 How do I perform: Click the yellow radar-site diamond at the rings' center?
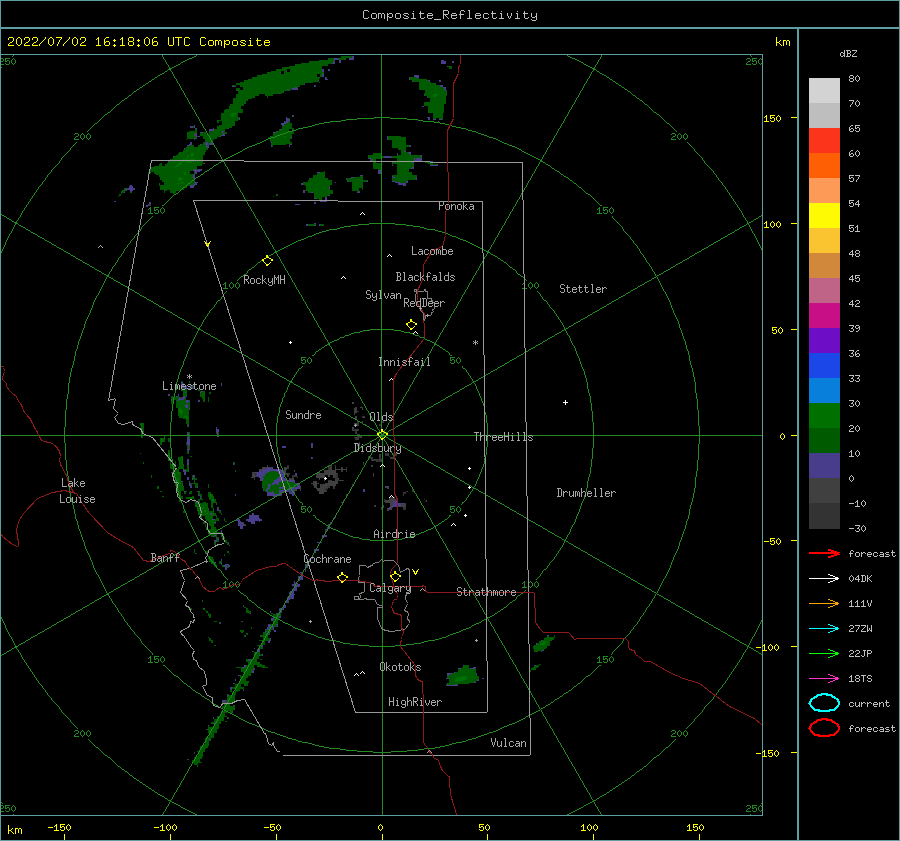point(382,435)
